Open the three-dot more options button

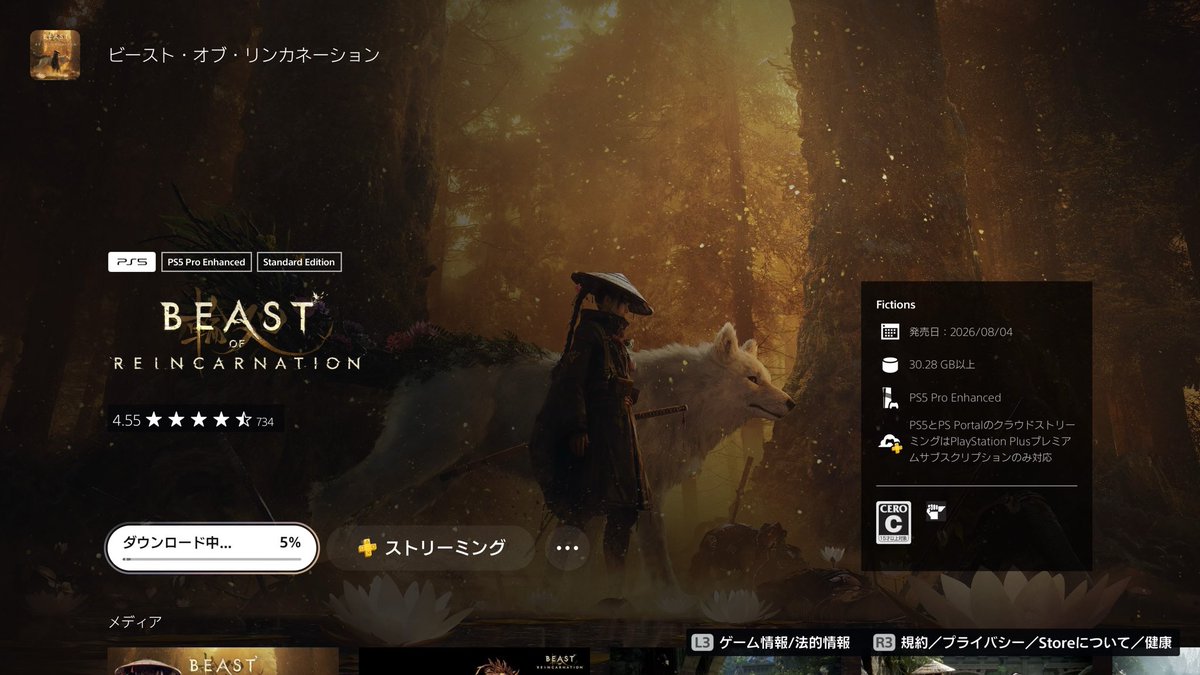pos(567,548)
